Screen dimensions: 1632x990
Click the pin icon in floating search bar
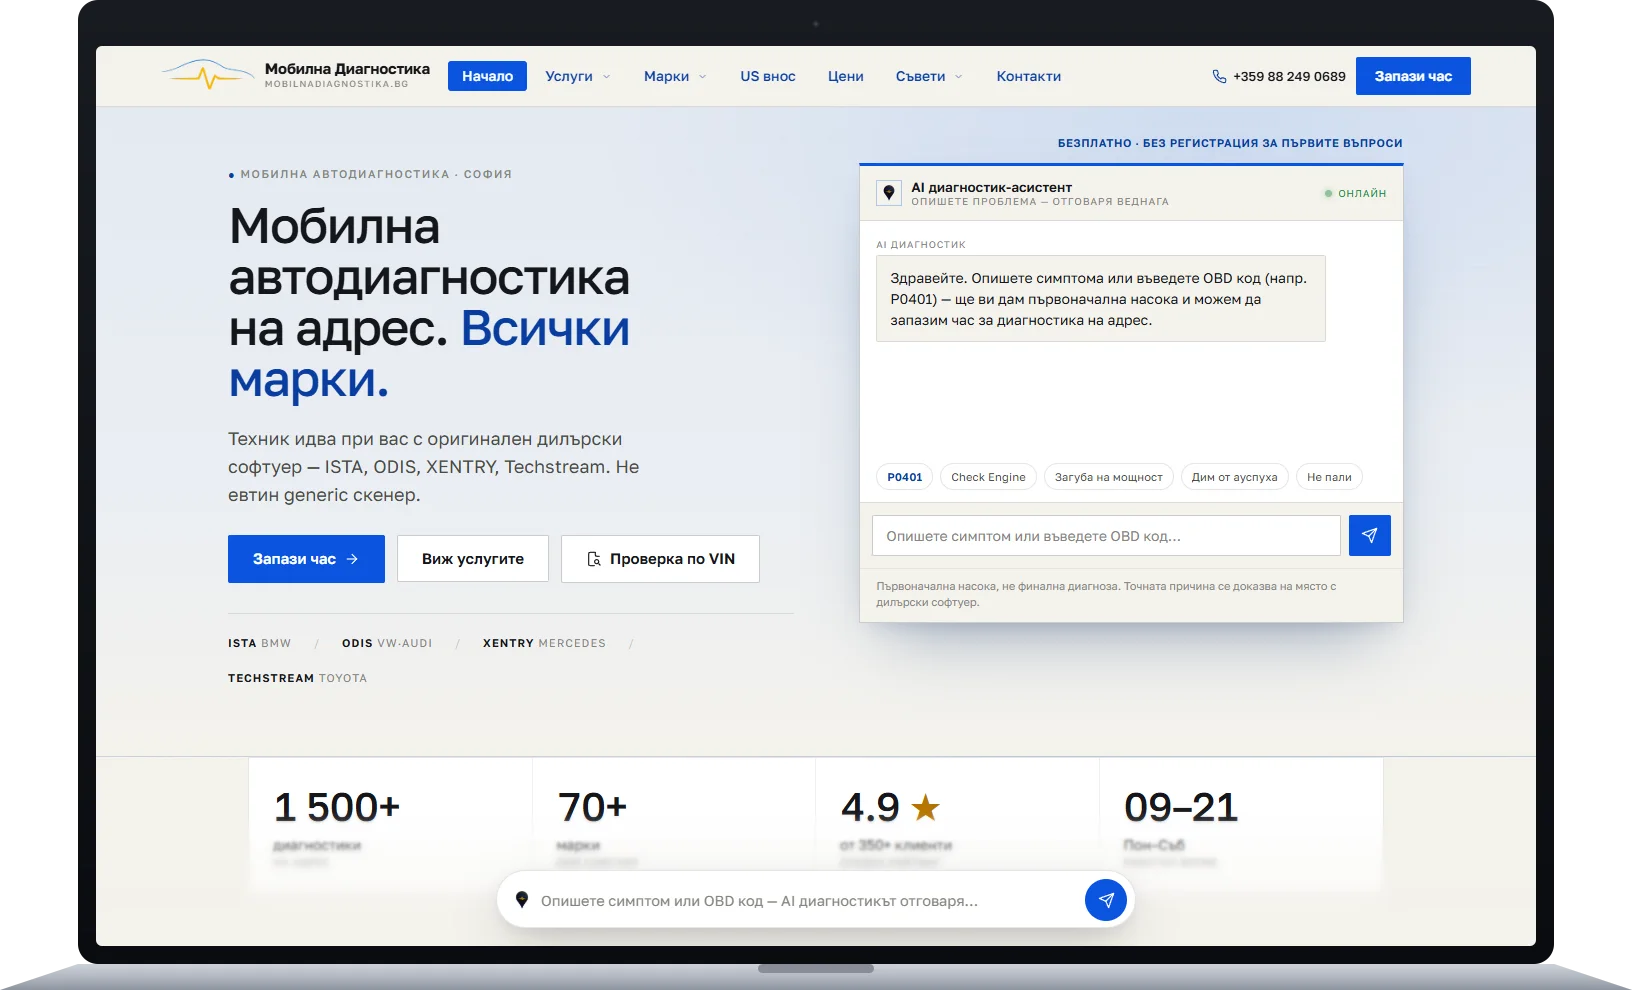[x=521, y=900]
